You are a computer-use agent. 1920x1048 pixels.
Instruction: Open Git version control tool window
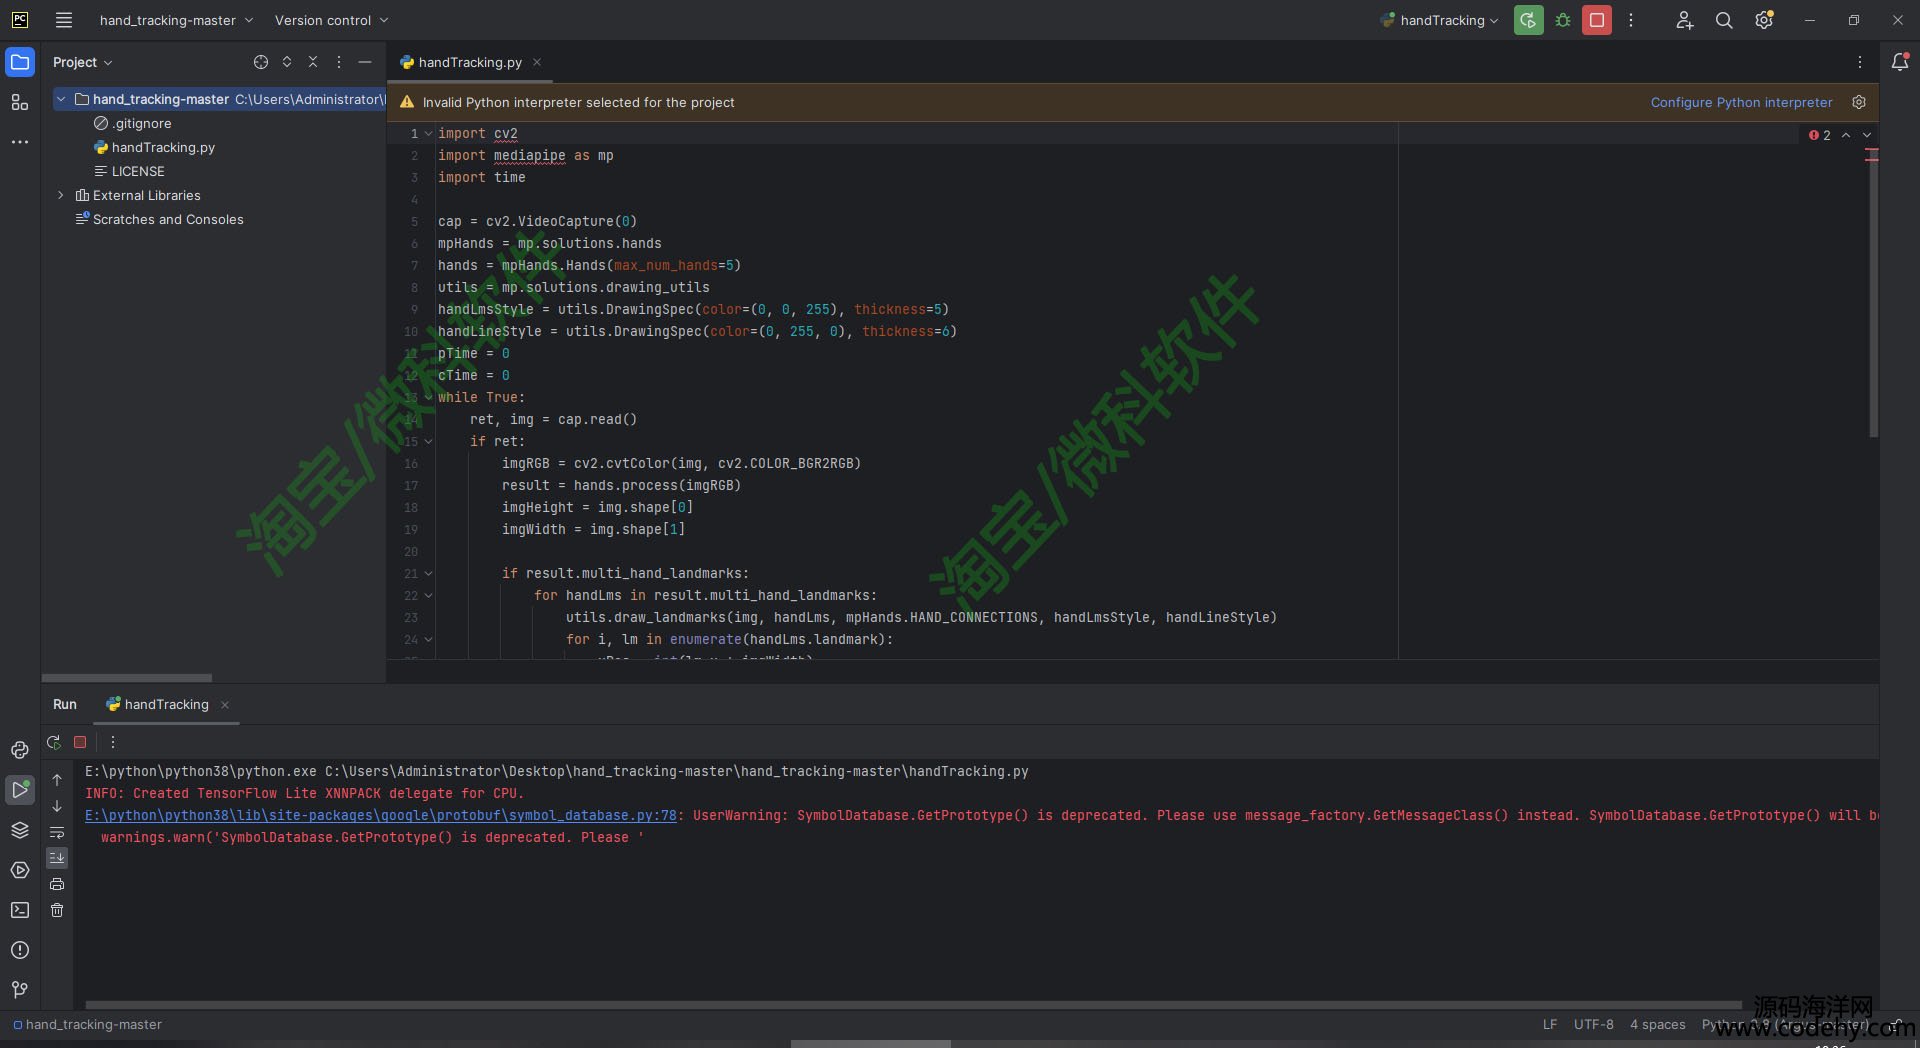tap(20, 990)
